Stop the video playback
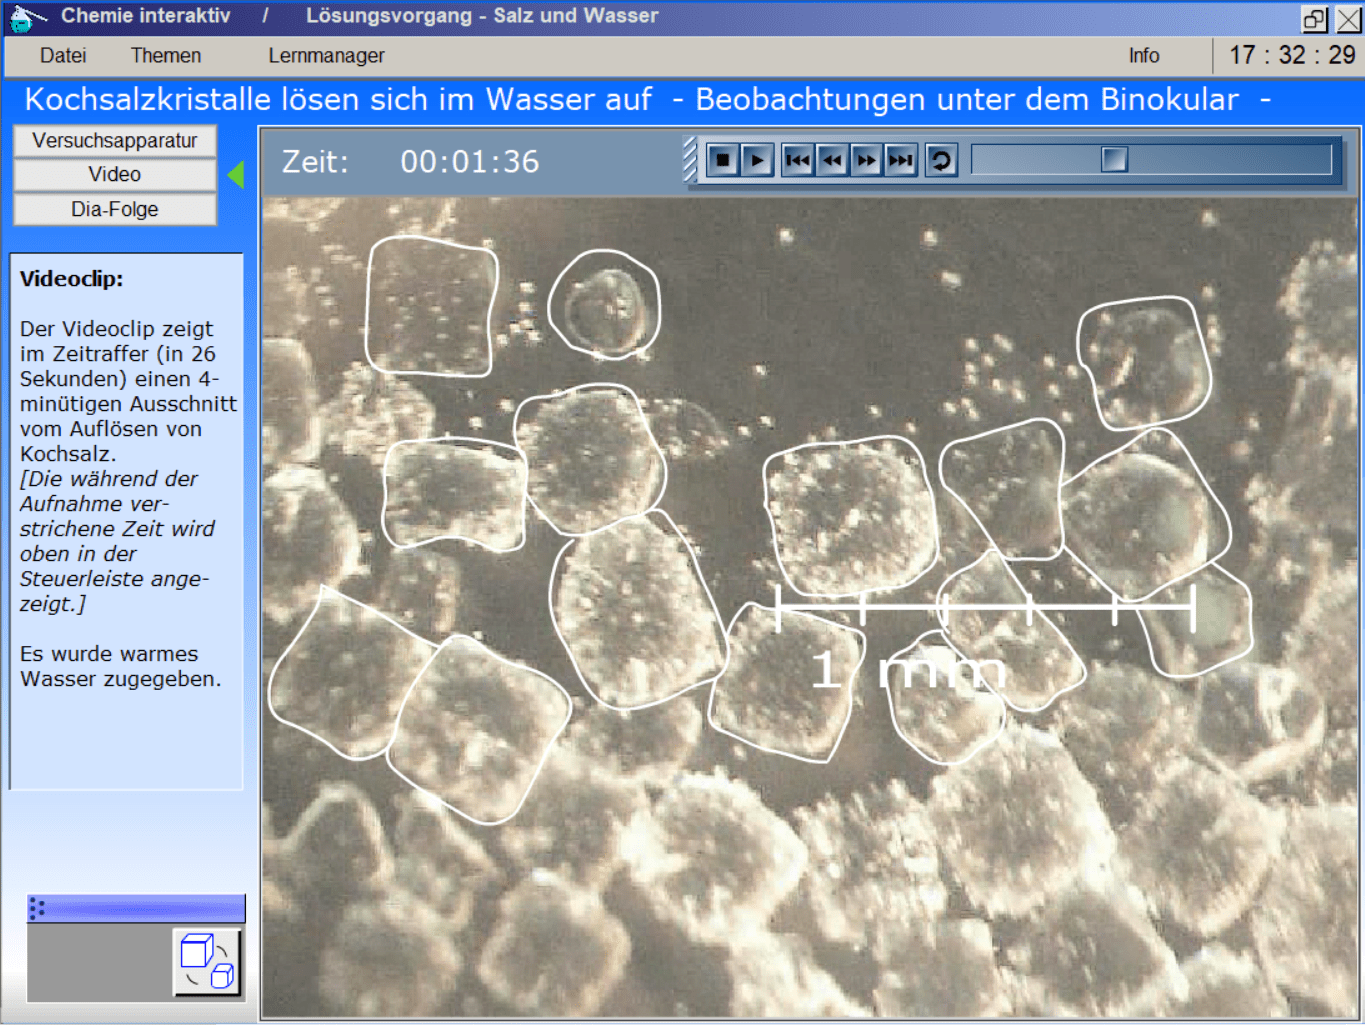The image size is (1365, 1025). point(722,160)
